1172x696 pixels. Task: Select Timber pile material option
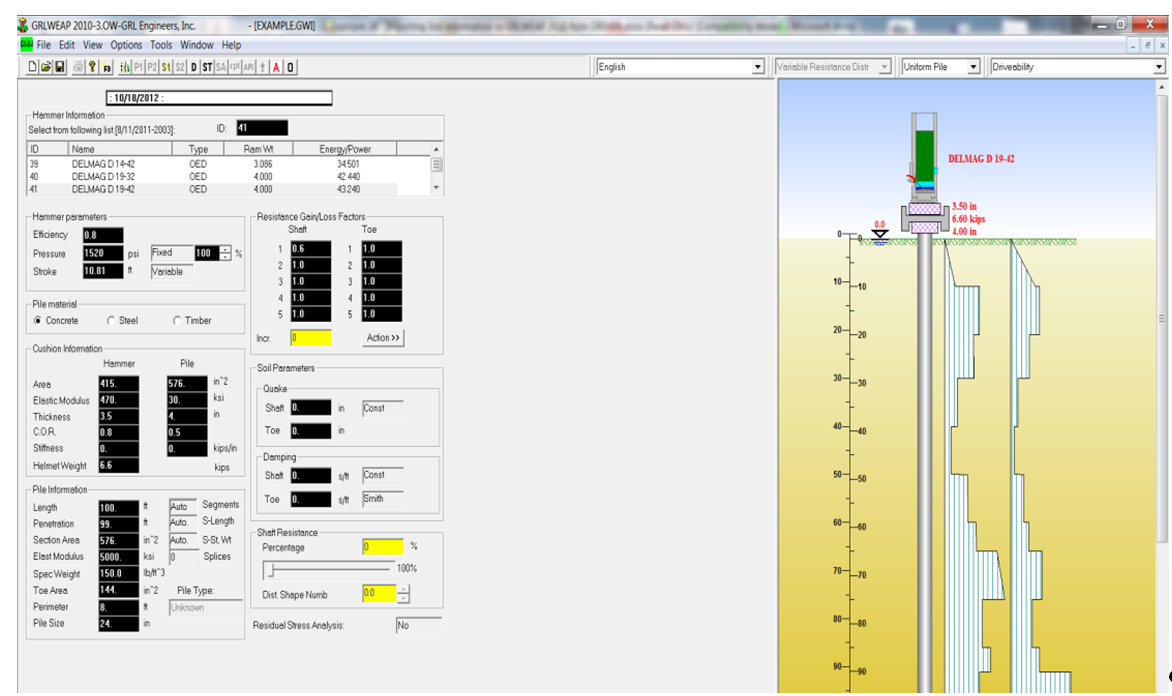[177, 321]
